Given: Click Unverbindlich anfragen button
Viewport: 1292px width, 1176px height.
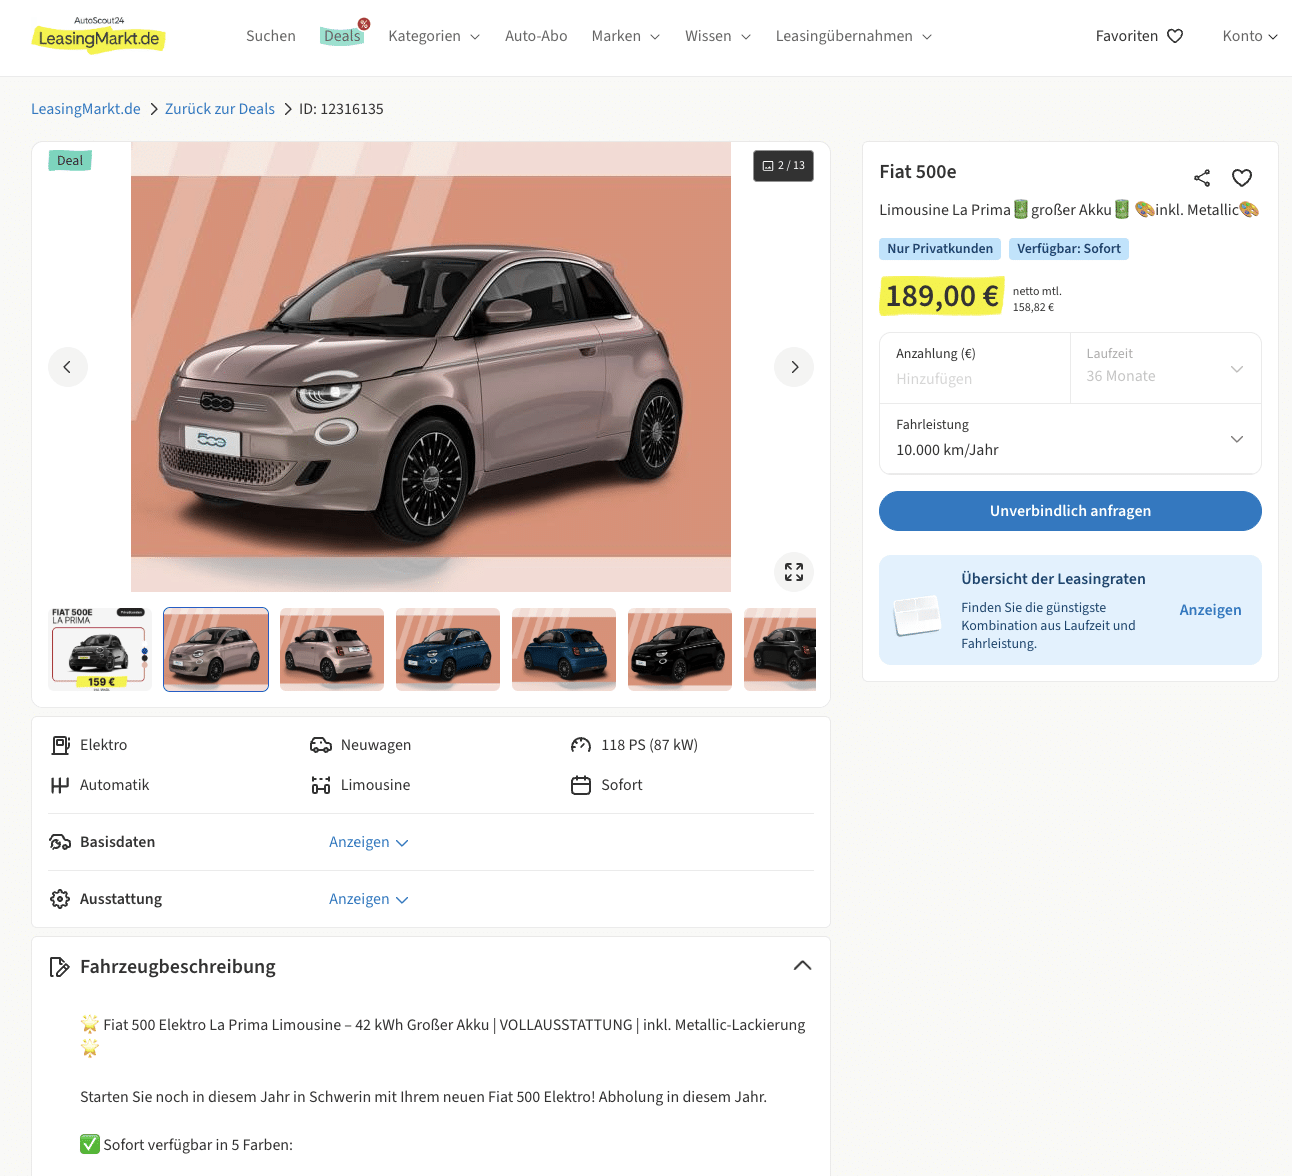Looking at the screenshot, I should (1070, 511).
